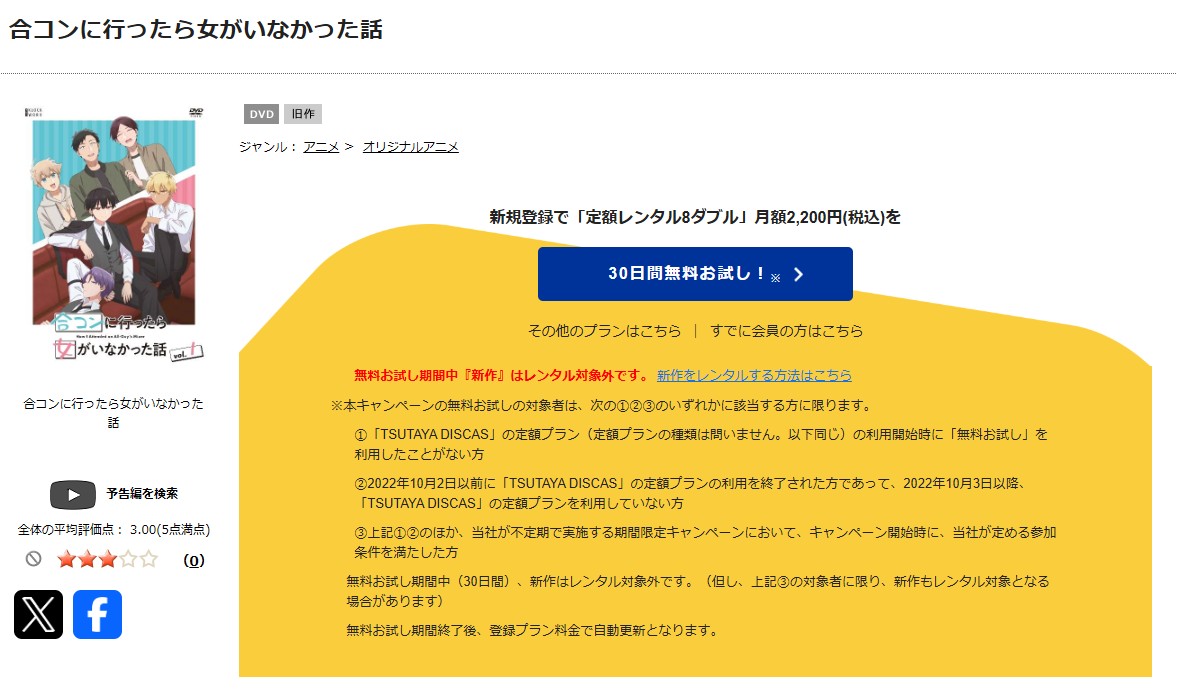This screenshot has height=693, width=1177.
Task: Give the title a five-star rating
Action: [149, 559]
